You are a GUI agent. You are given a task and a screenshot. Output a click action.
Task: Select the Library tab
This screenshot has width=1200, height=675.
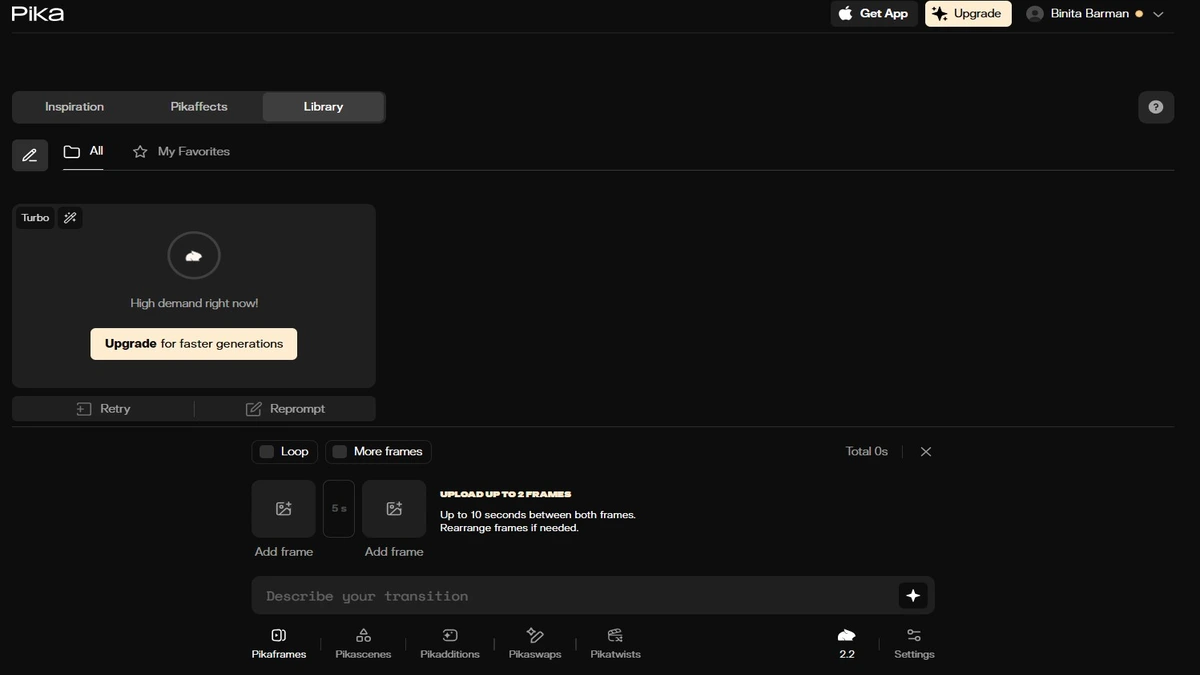pos(323,107)
